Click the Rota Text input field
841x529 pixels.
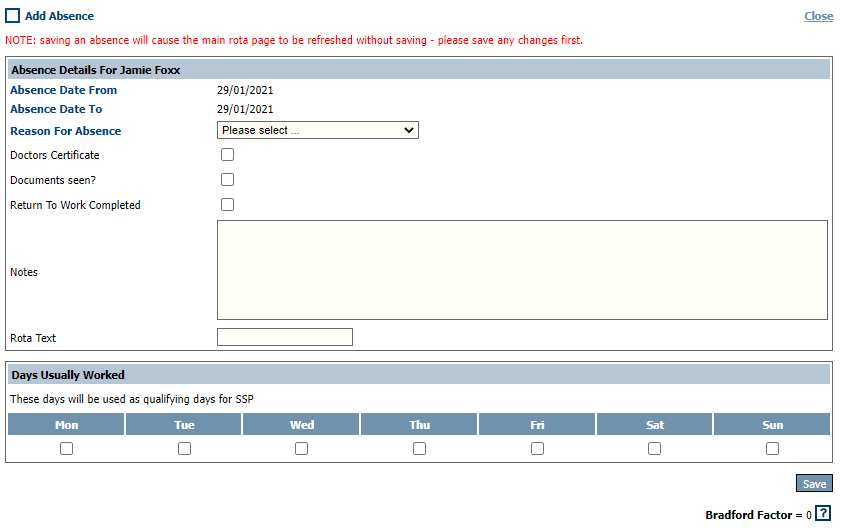pos(285,337)
